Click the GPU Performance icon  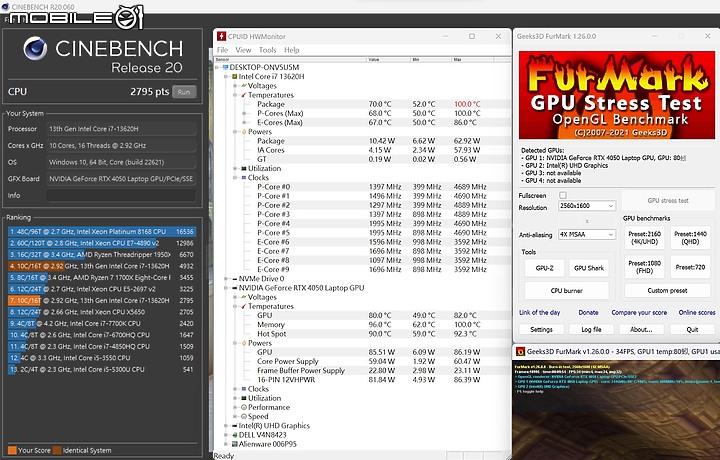click(x=243, y=407)
